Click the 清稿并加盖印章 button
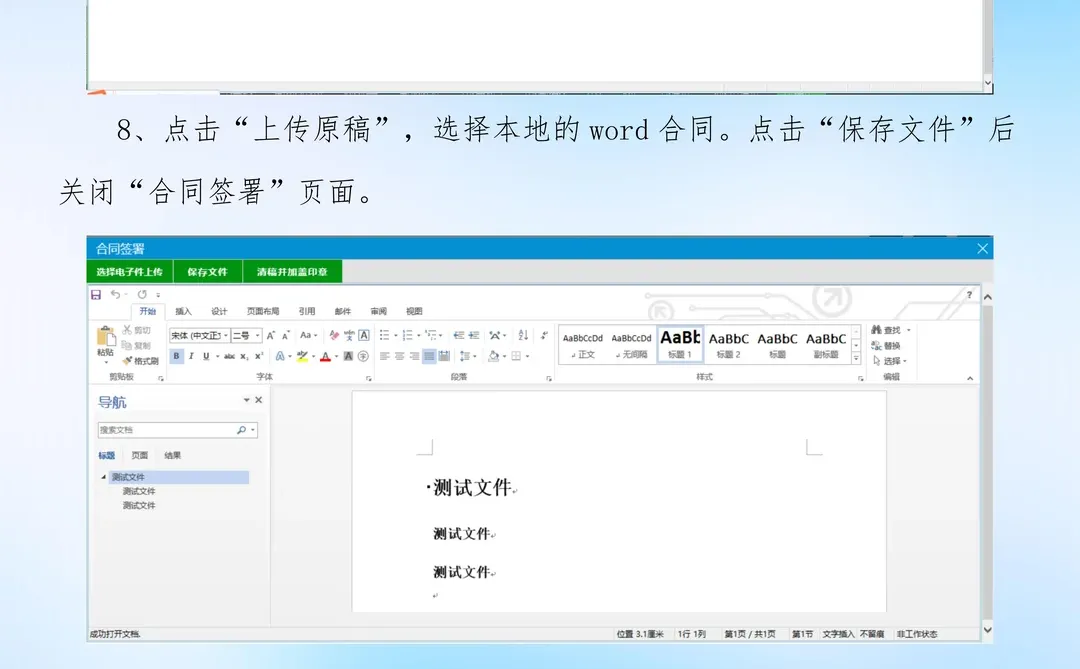 [x=293, y=270]
